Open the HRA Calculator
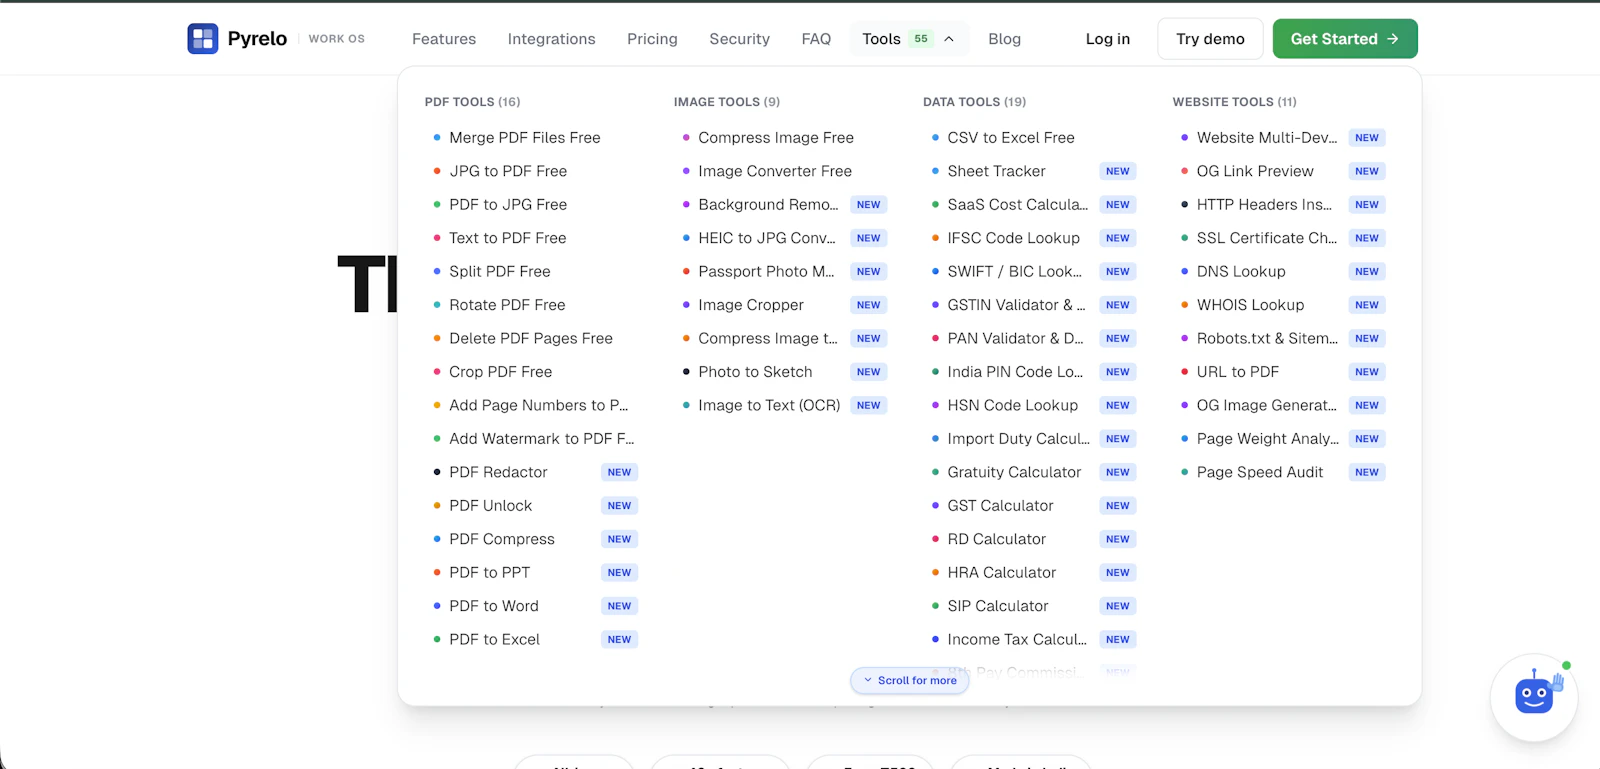 click(x=1001, y=573)
